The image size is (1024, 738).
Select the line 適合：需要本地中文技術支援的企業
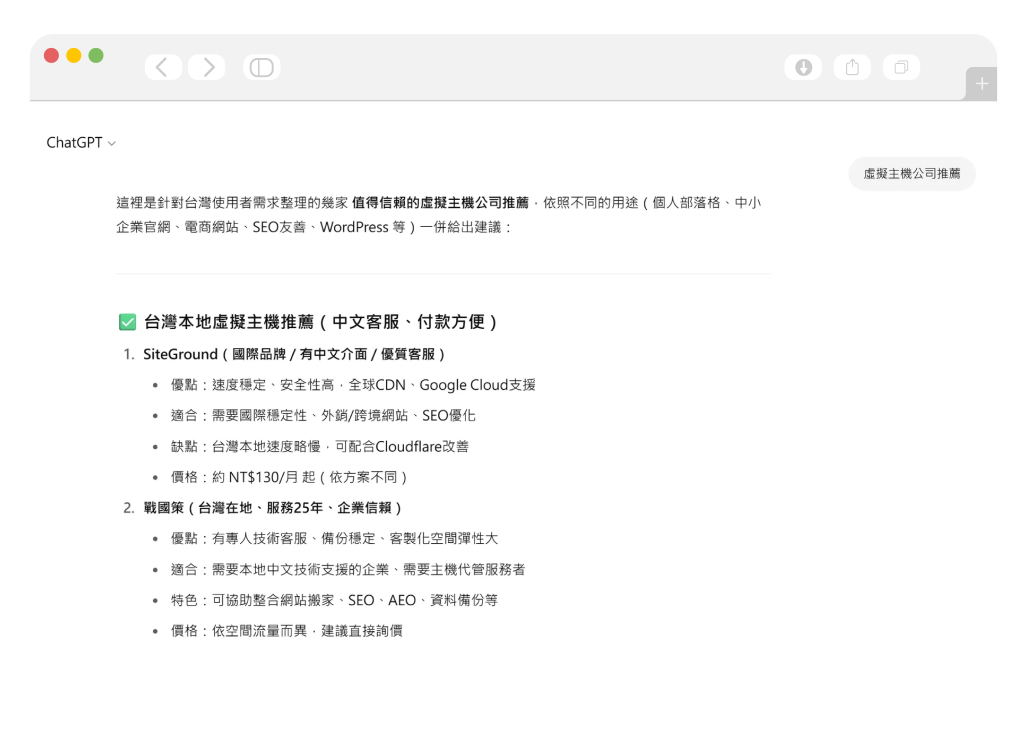click(348, 569)
